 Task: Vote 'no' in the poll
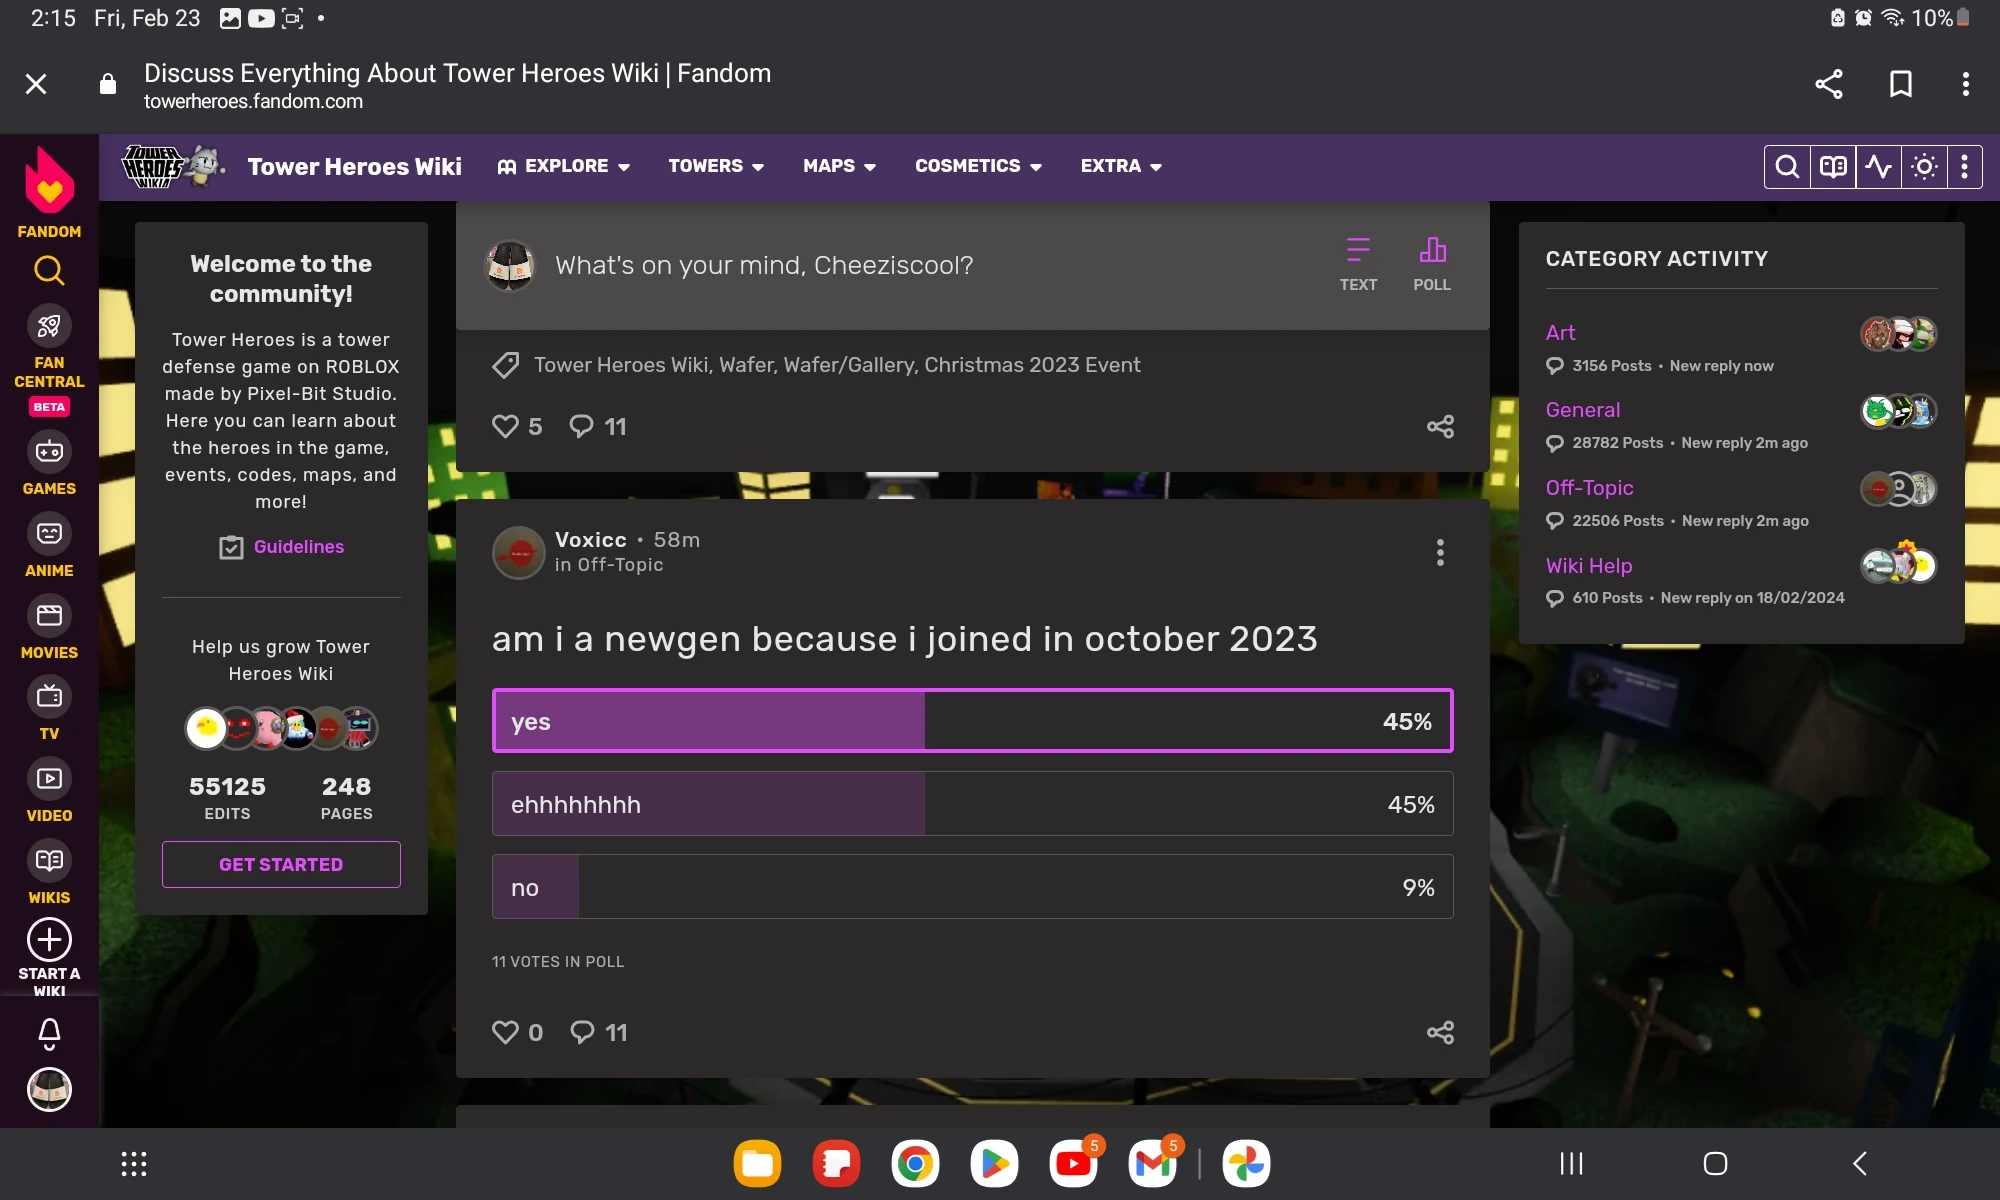(972, 887)
